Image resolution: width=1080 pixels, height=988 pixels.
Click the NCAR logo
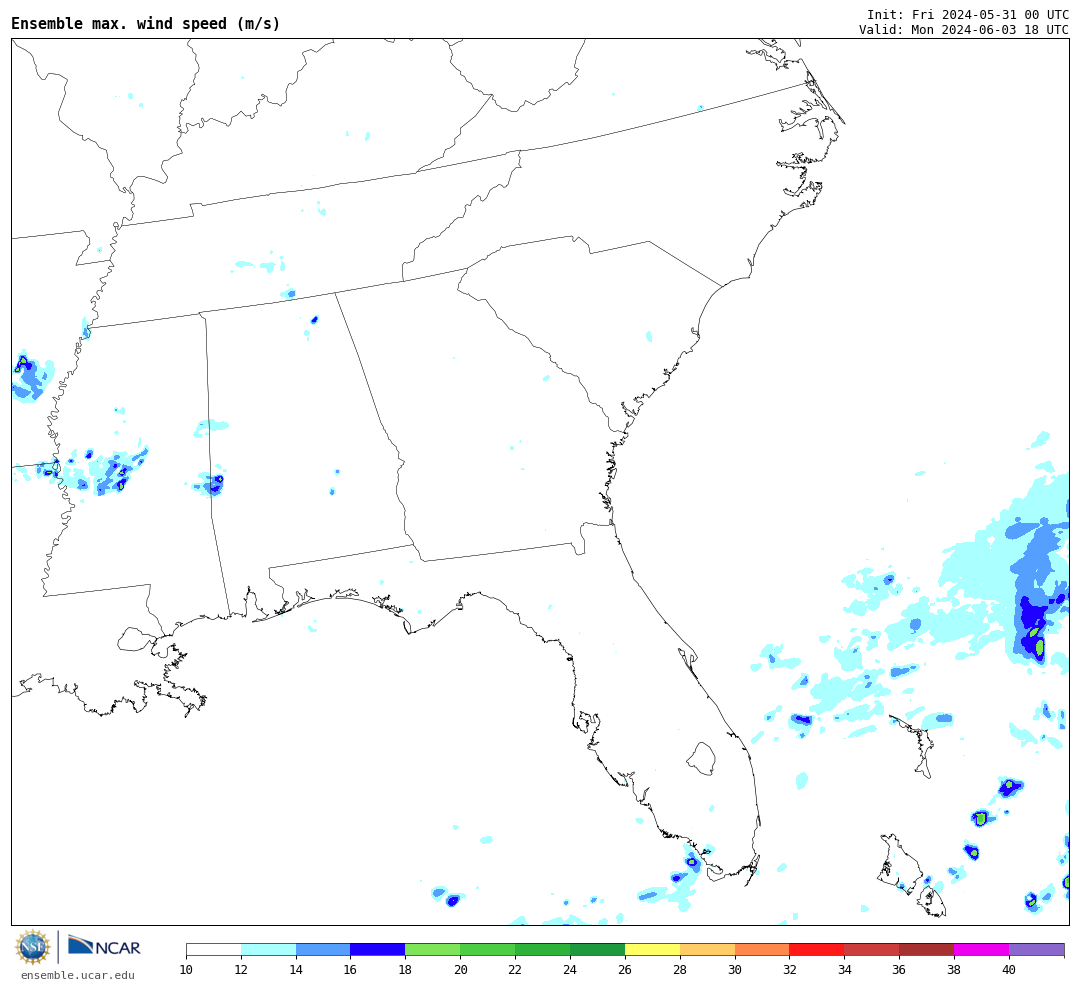coord(104,946)
